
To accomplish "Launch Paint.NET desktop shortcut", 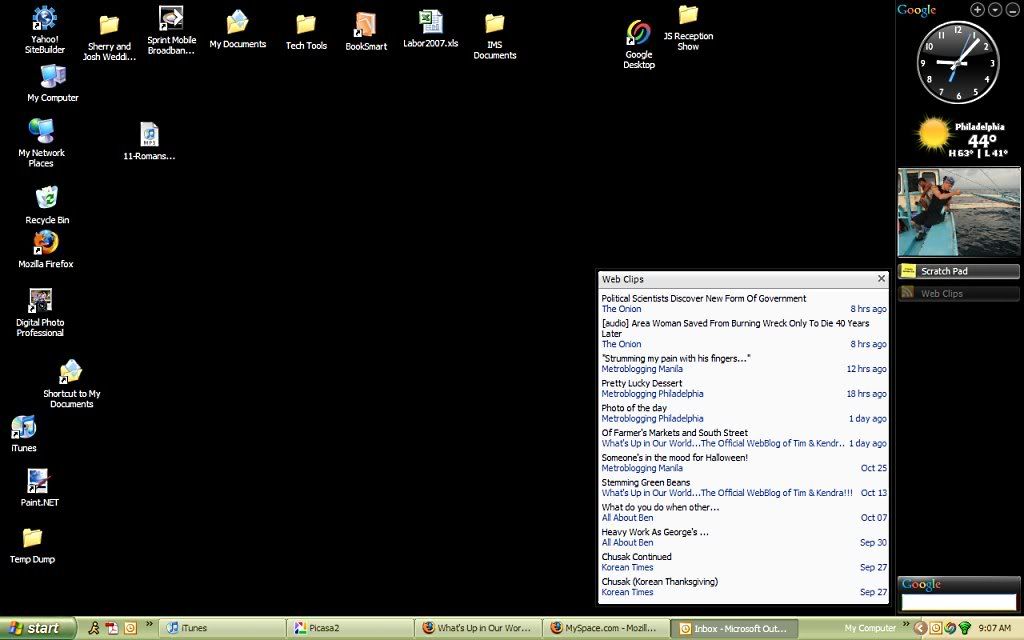I will coord(39,488).
